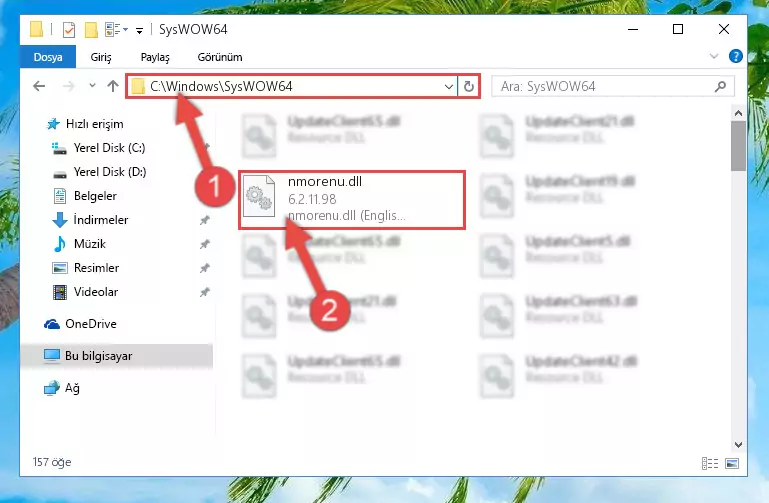Screen dimensions: 769x503
Task: Click the New folder icon in title bar
Action: (91, 30)
